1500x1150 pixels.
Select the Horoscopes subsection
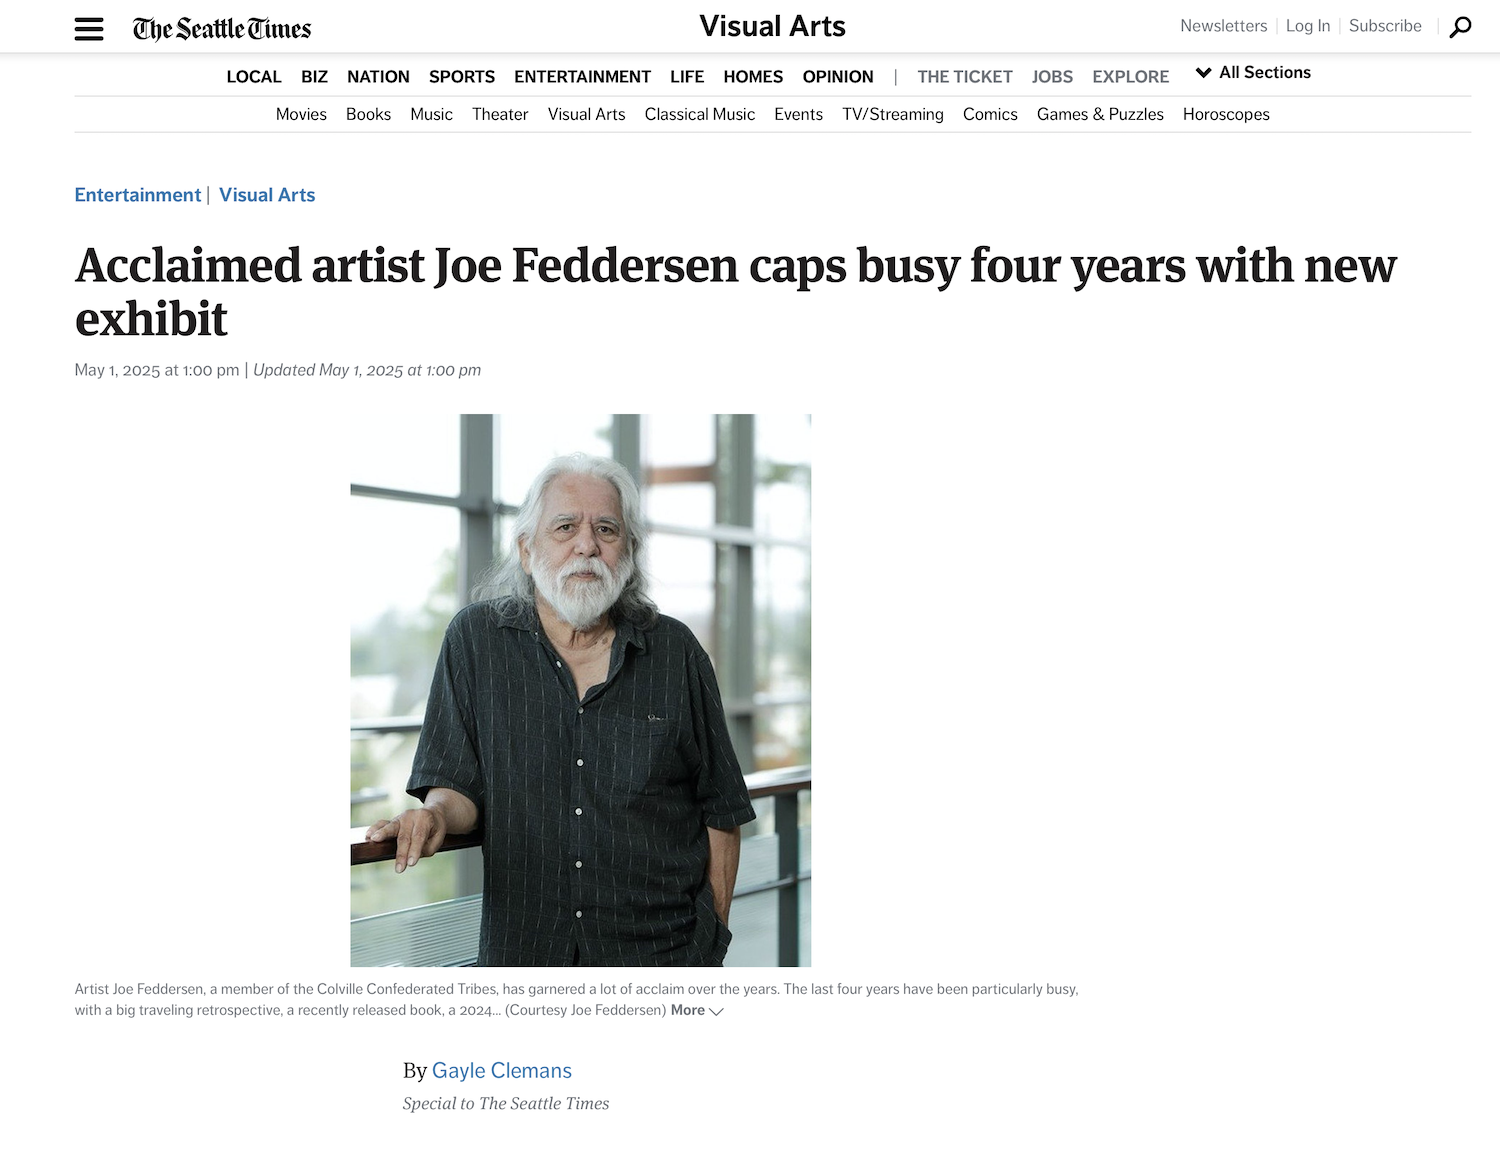point(1226,115)
